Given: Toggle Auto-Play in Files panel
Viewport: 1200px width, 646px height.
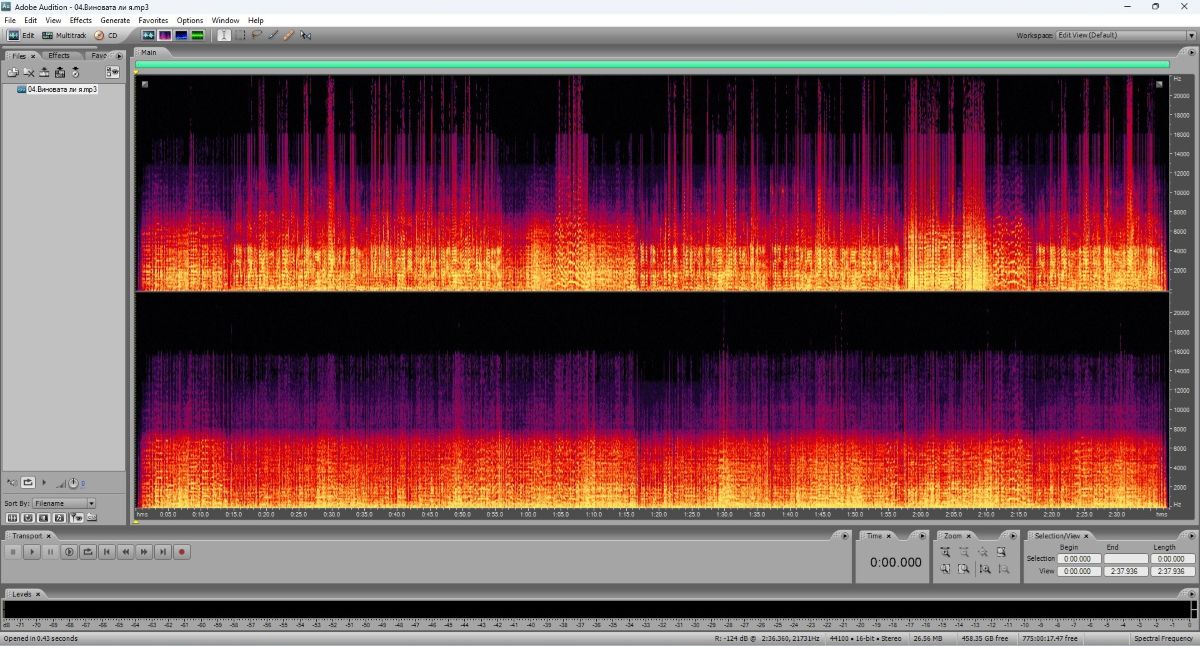Looking at the screenshot, I should [11, 483].
